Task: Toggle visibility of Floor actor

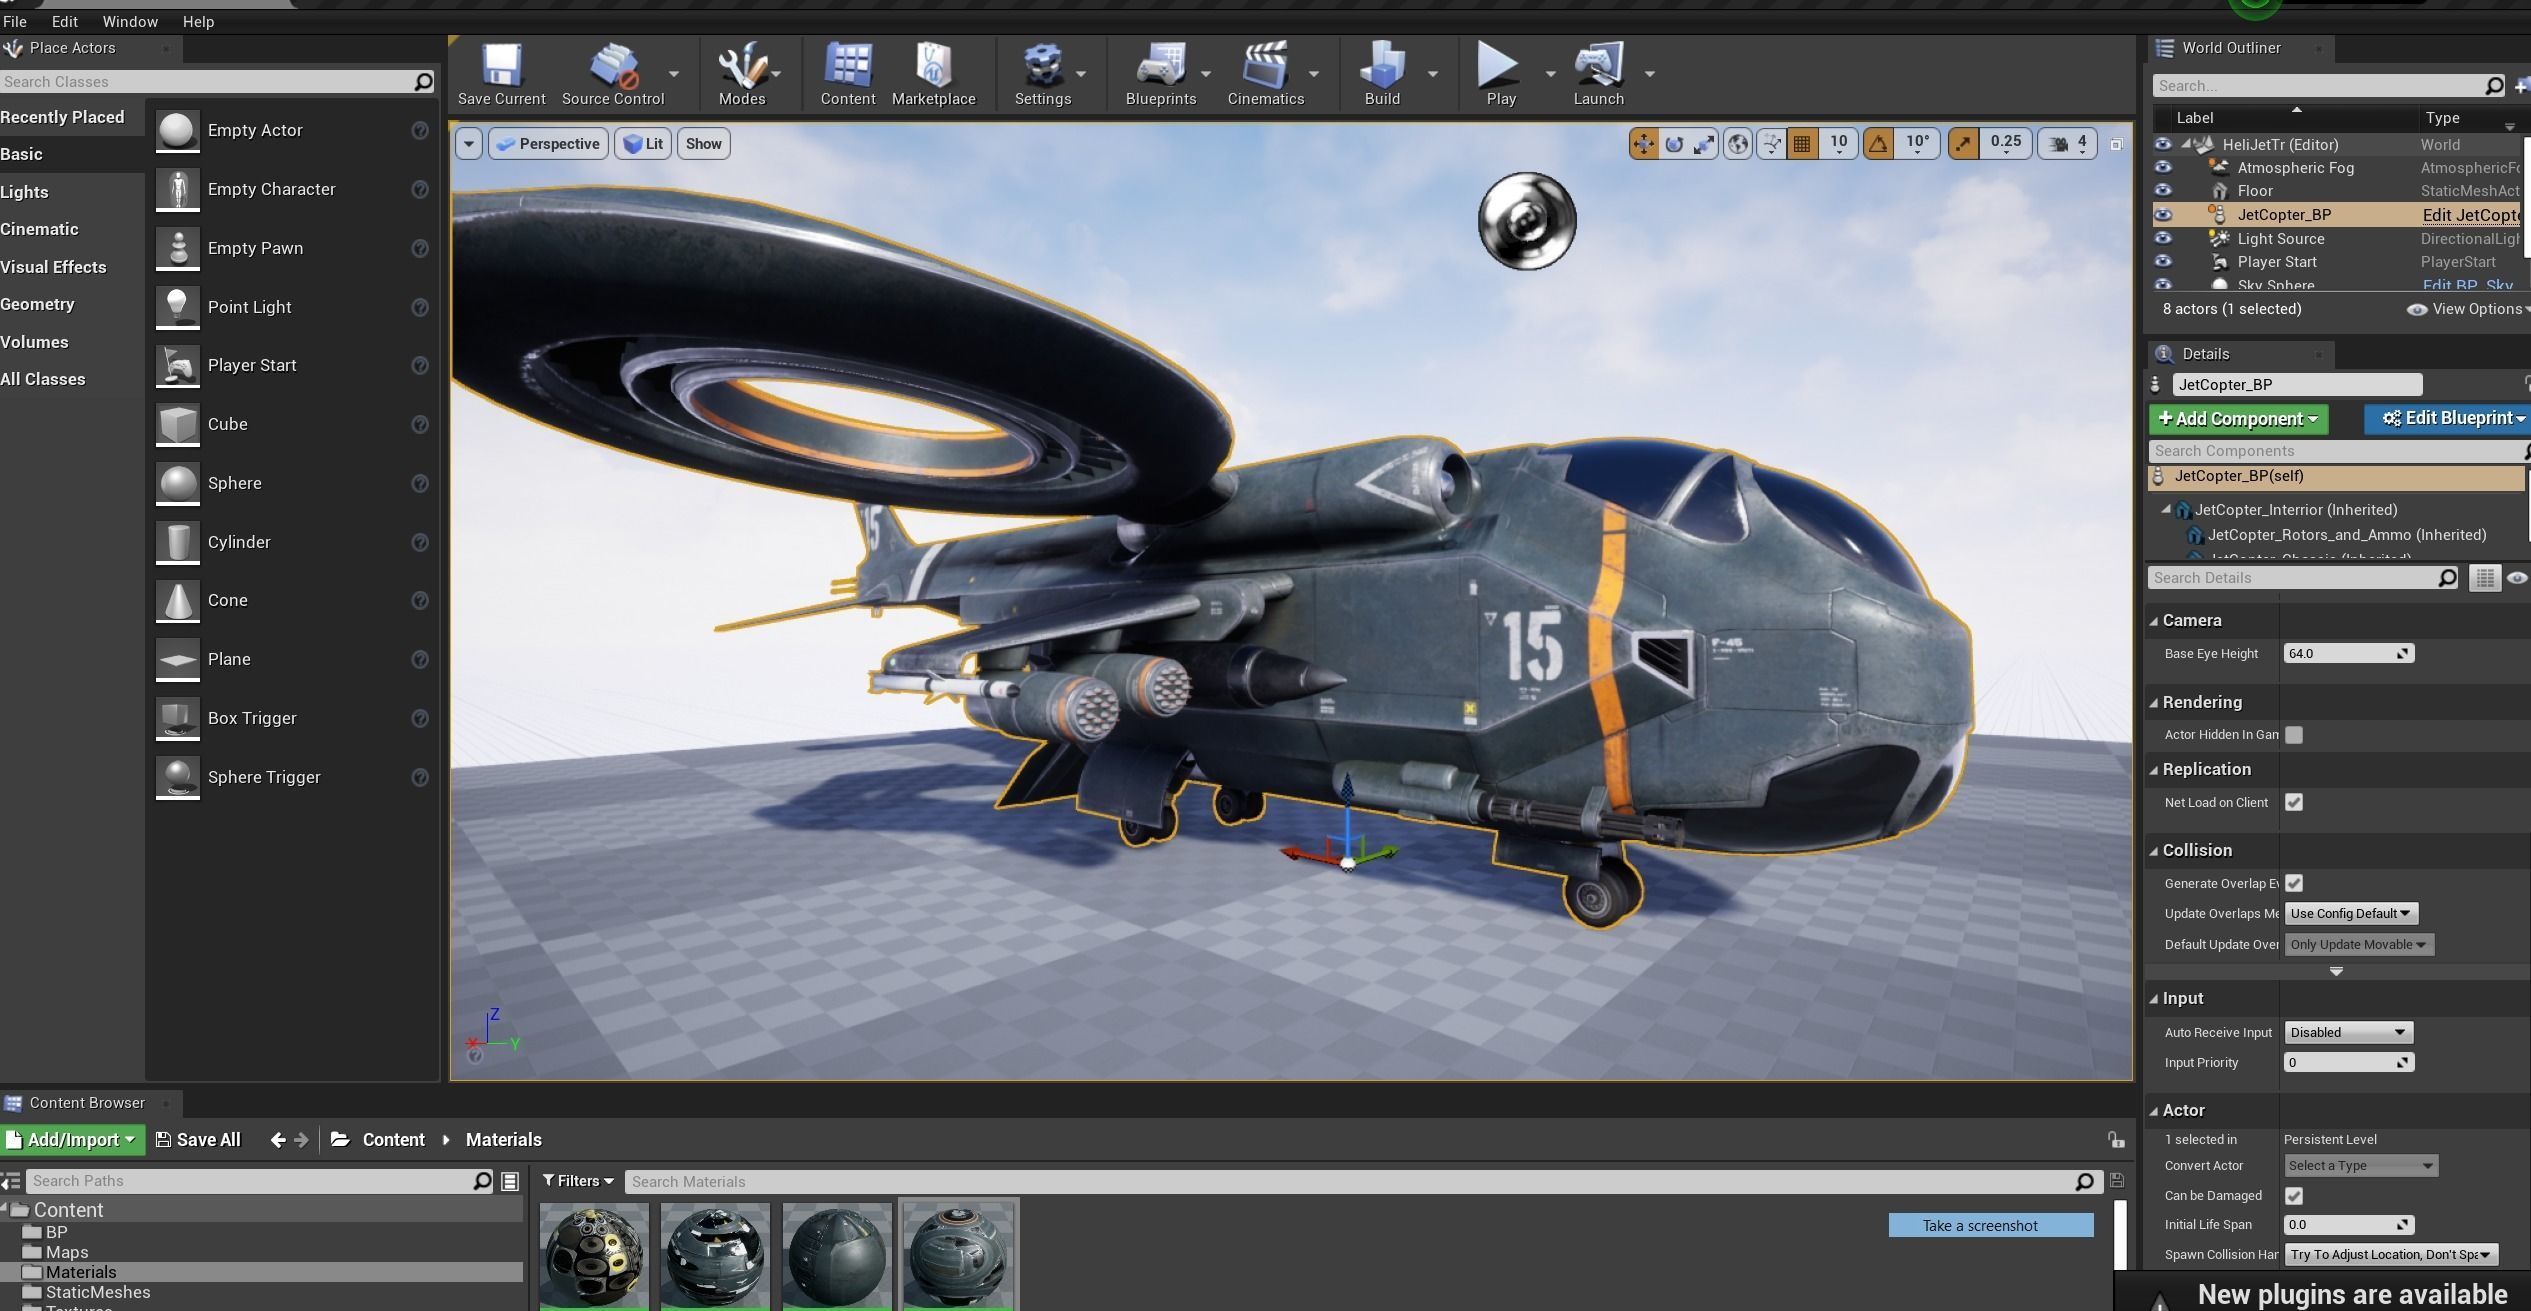Action: pos(2163,190)
